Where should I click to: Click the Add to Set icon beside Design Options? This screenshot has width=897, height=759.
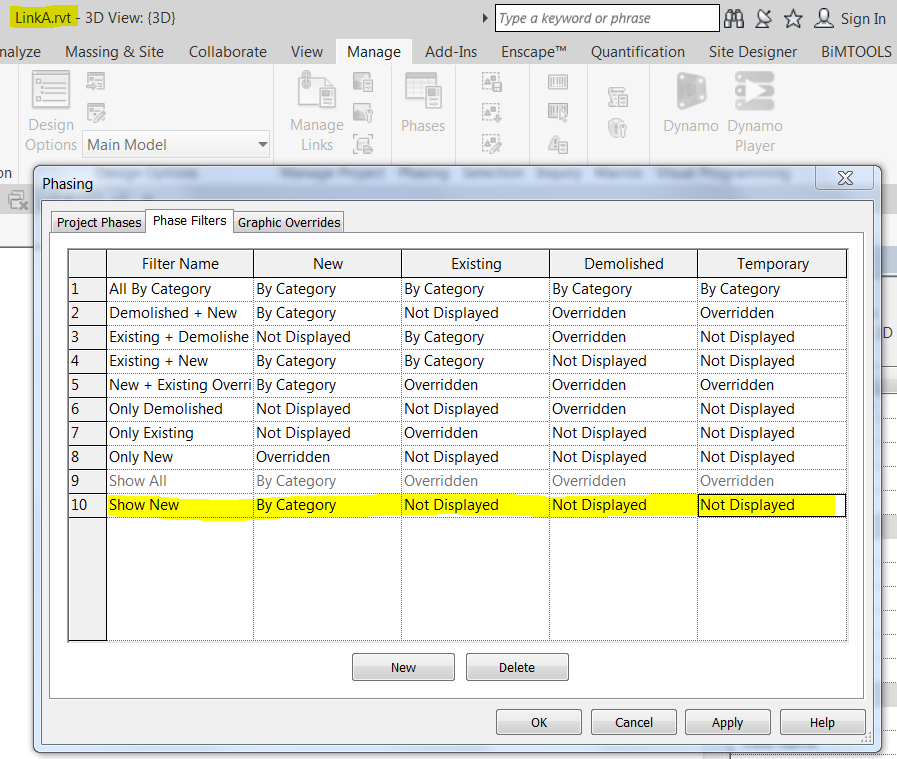[96, 81]
